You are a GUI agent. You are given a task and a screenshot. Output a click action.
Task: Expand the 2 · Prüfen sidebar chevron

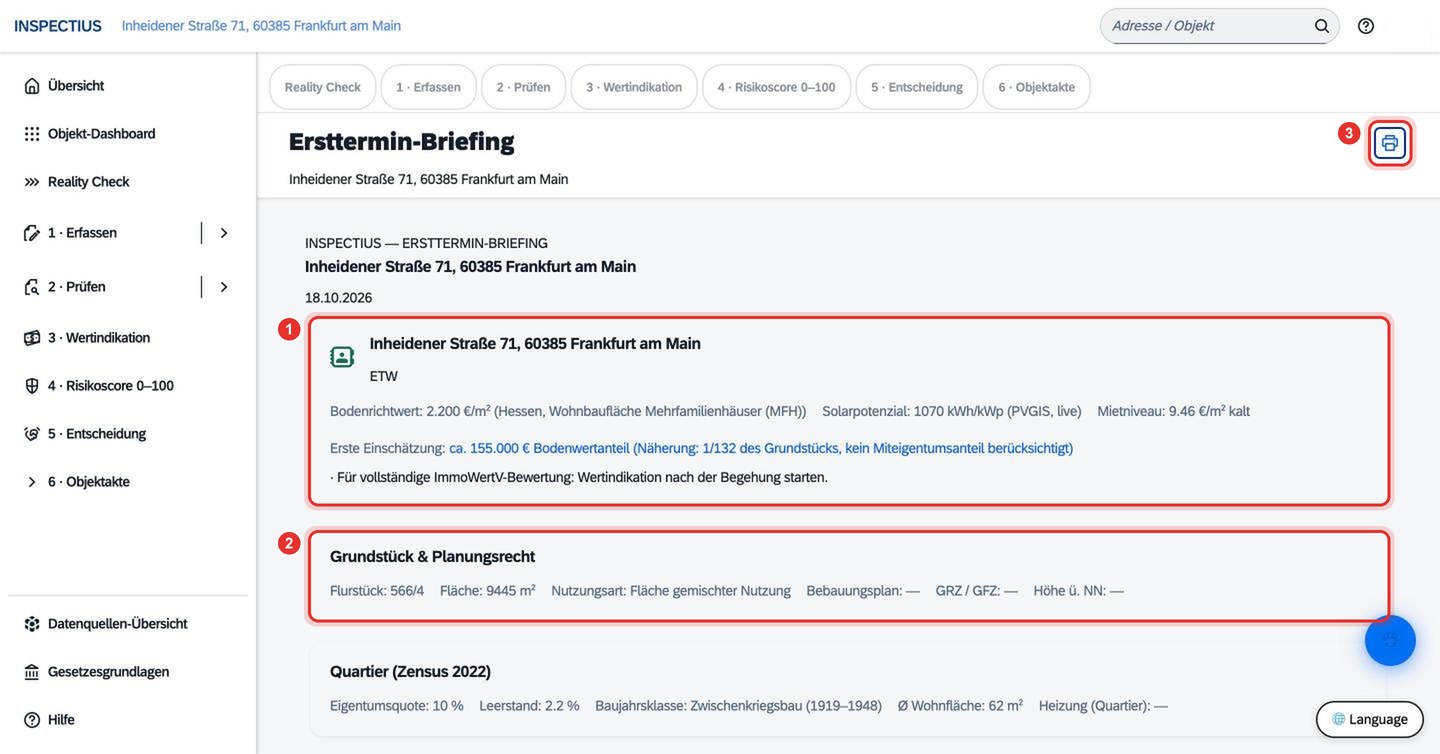[x=224, y=287]
